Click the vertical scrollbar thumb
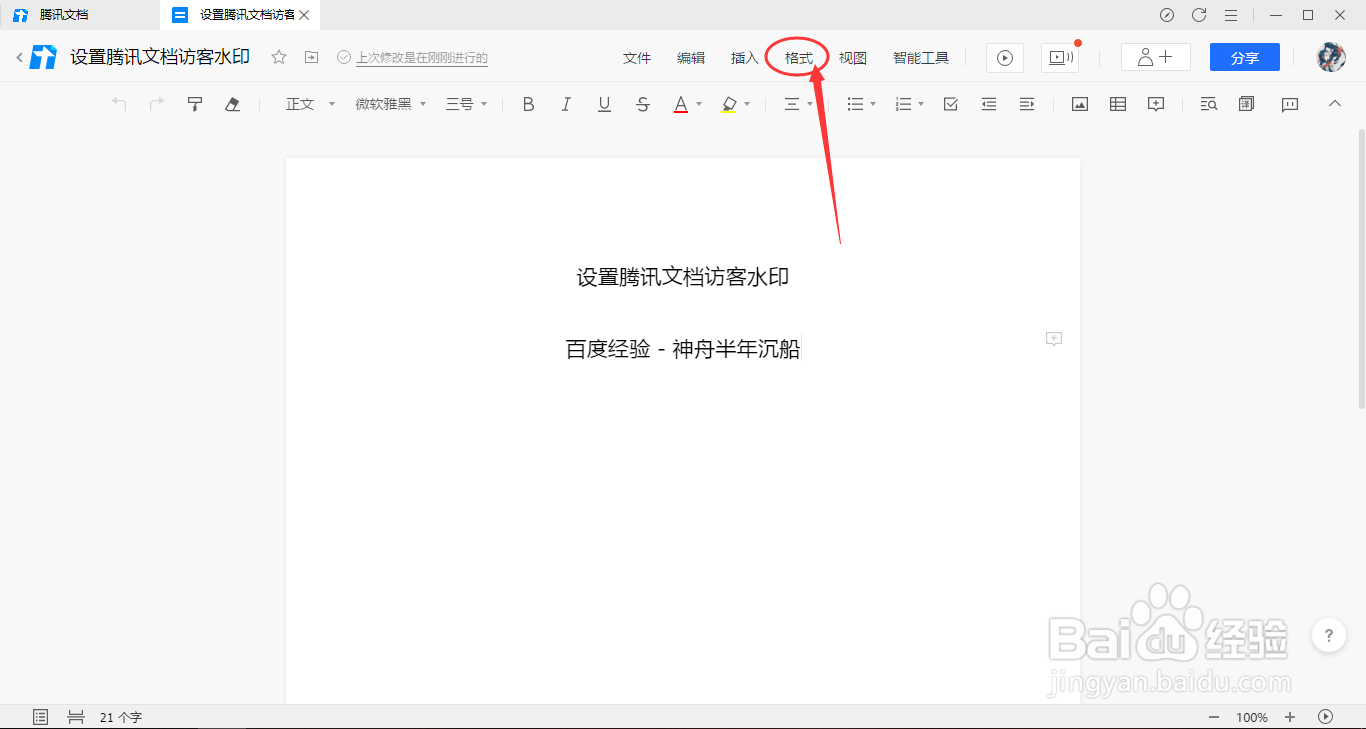Image resolution: width=1366 pixels, height=729 pixels. [x=1361, y=268]
